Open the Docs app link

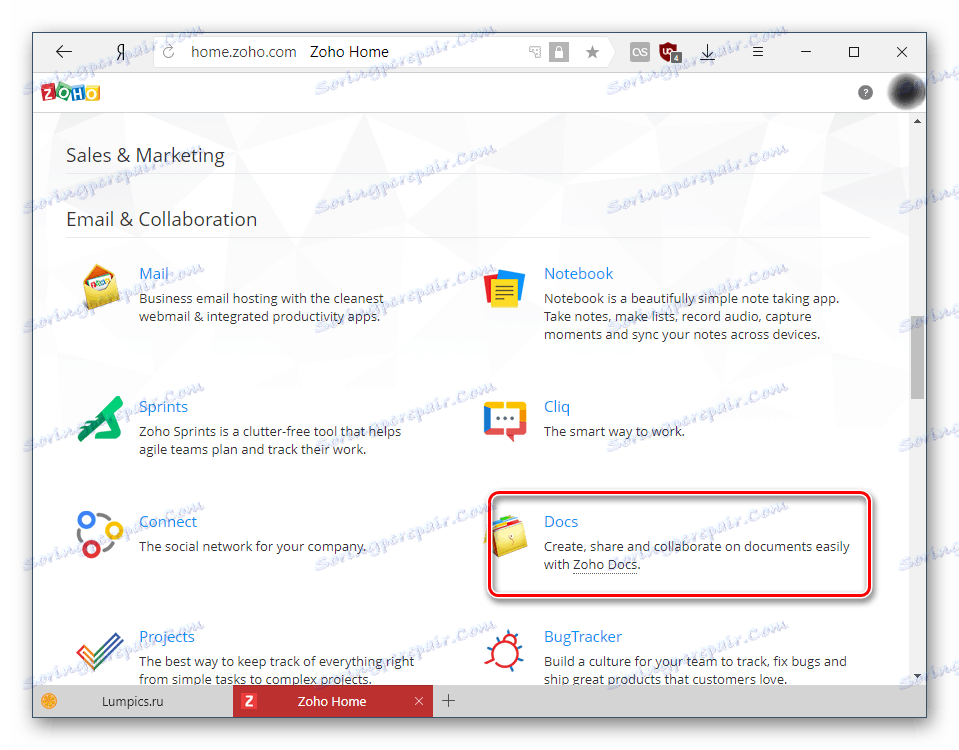(561, 522)
